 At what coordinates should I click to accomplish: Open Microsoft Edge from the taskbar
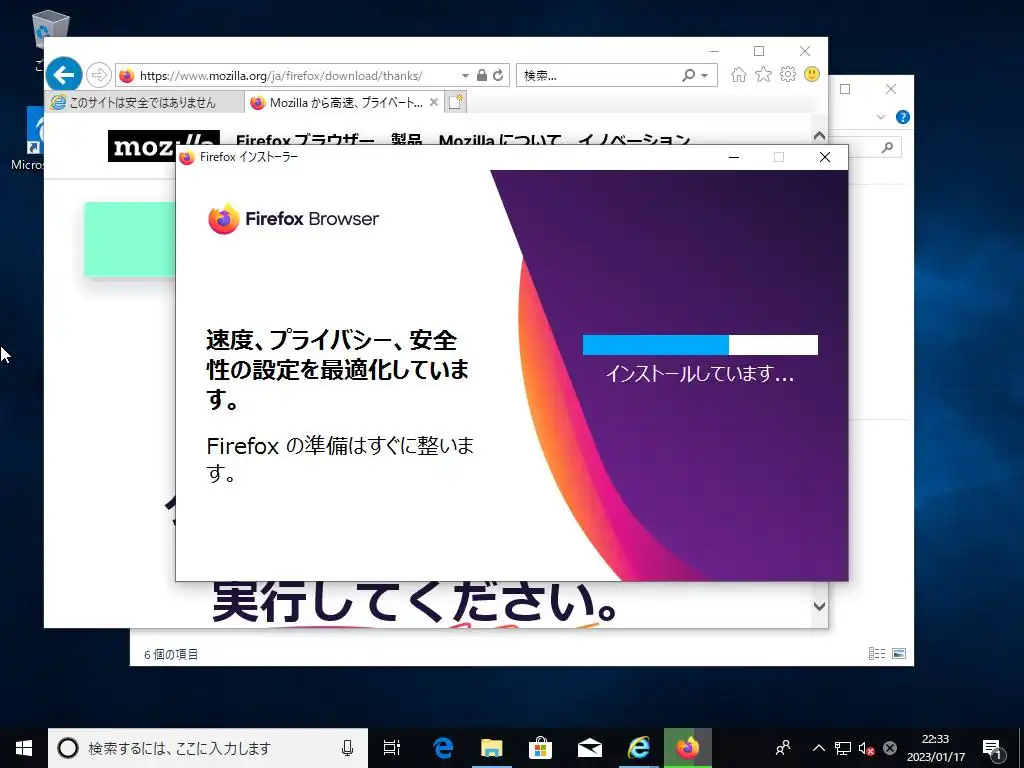(443, 748)
